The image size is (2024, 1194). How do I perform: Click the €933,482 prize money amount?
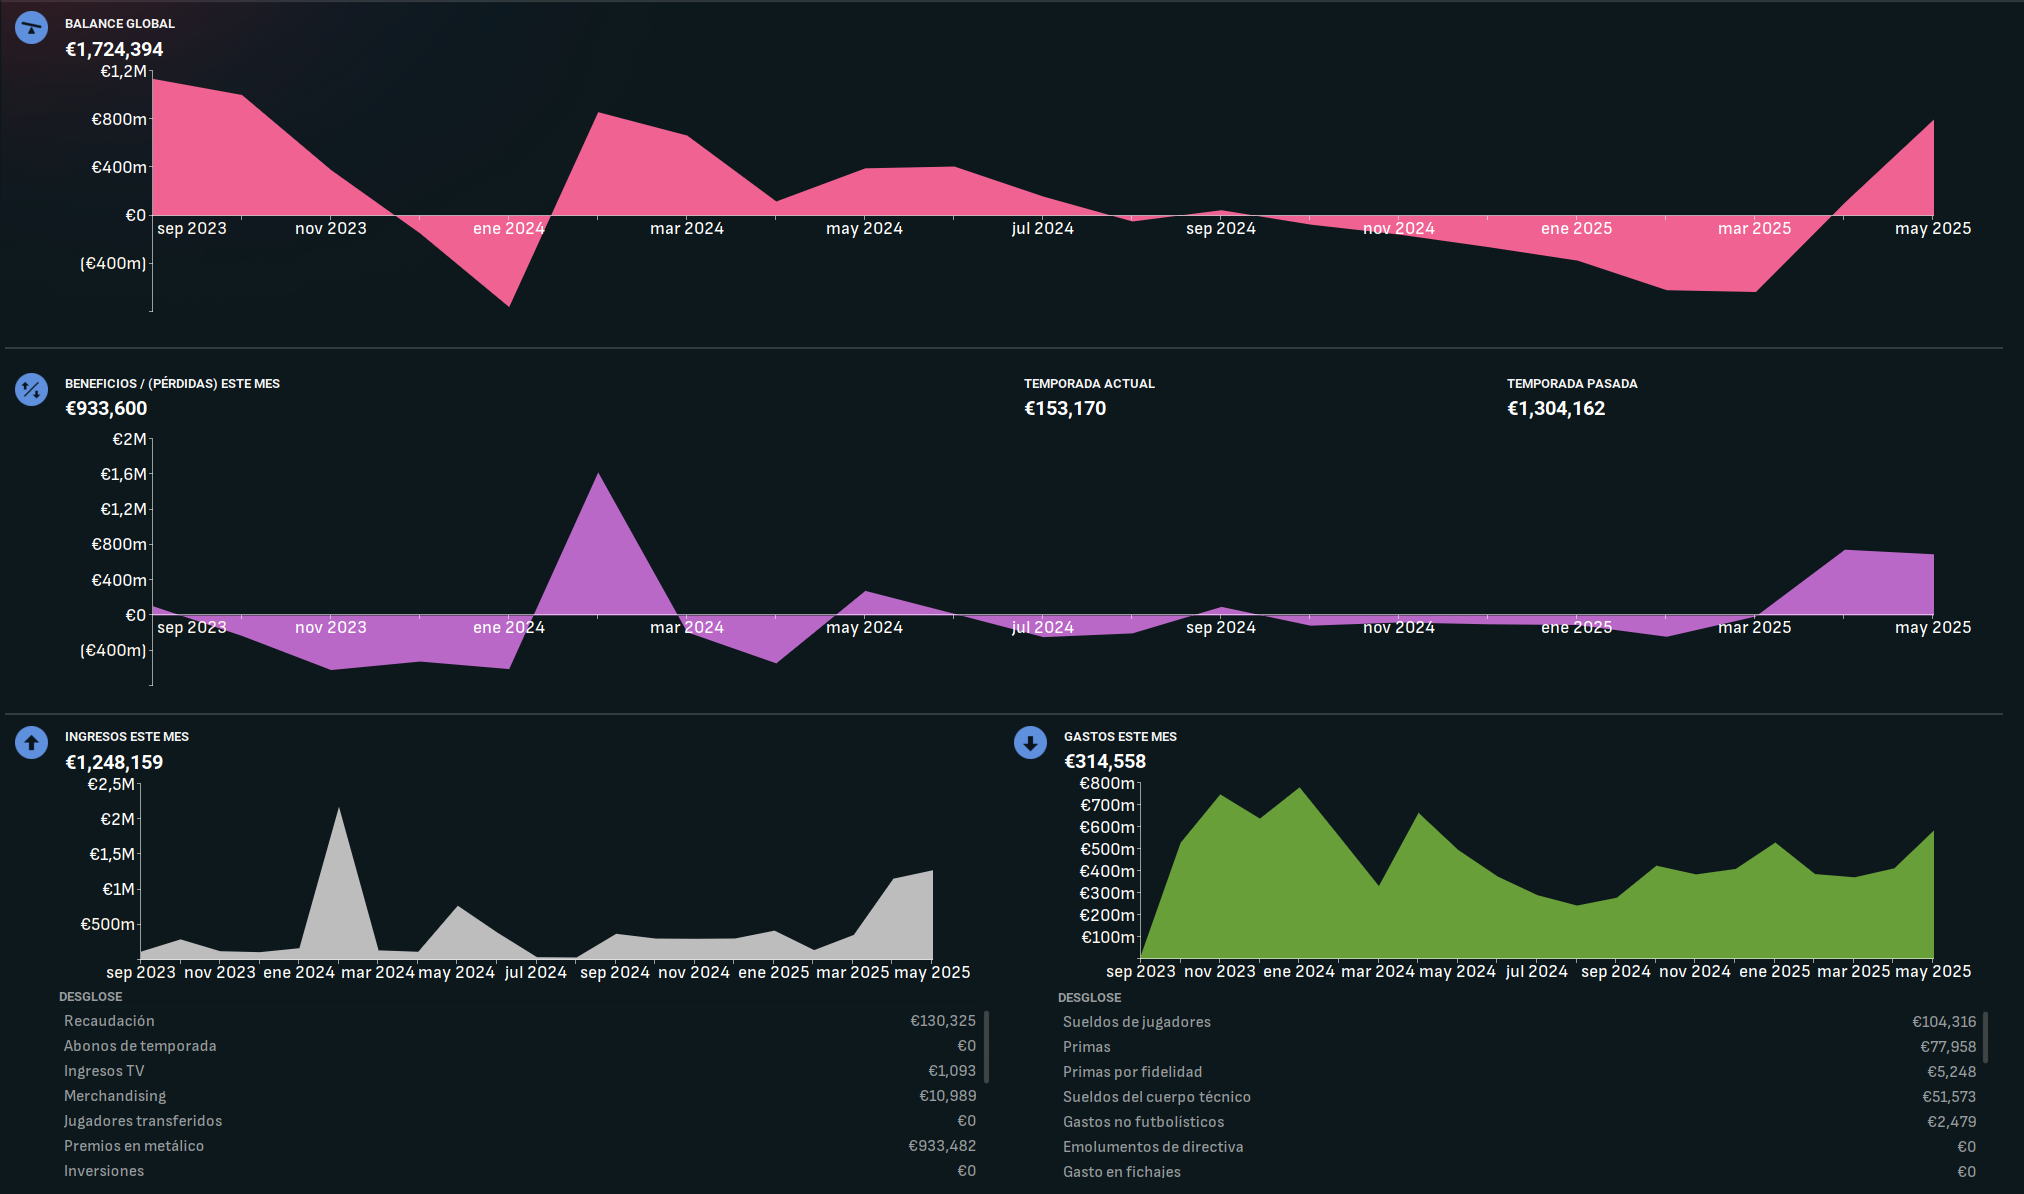click(x=942, y=1146)
